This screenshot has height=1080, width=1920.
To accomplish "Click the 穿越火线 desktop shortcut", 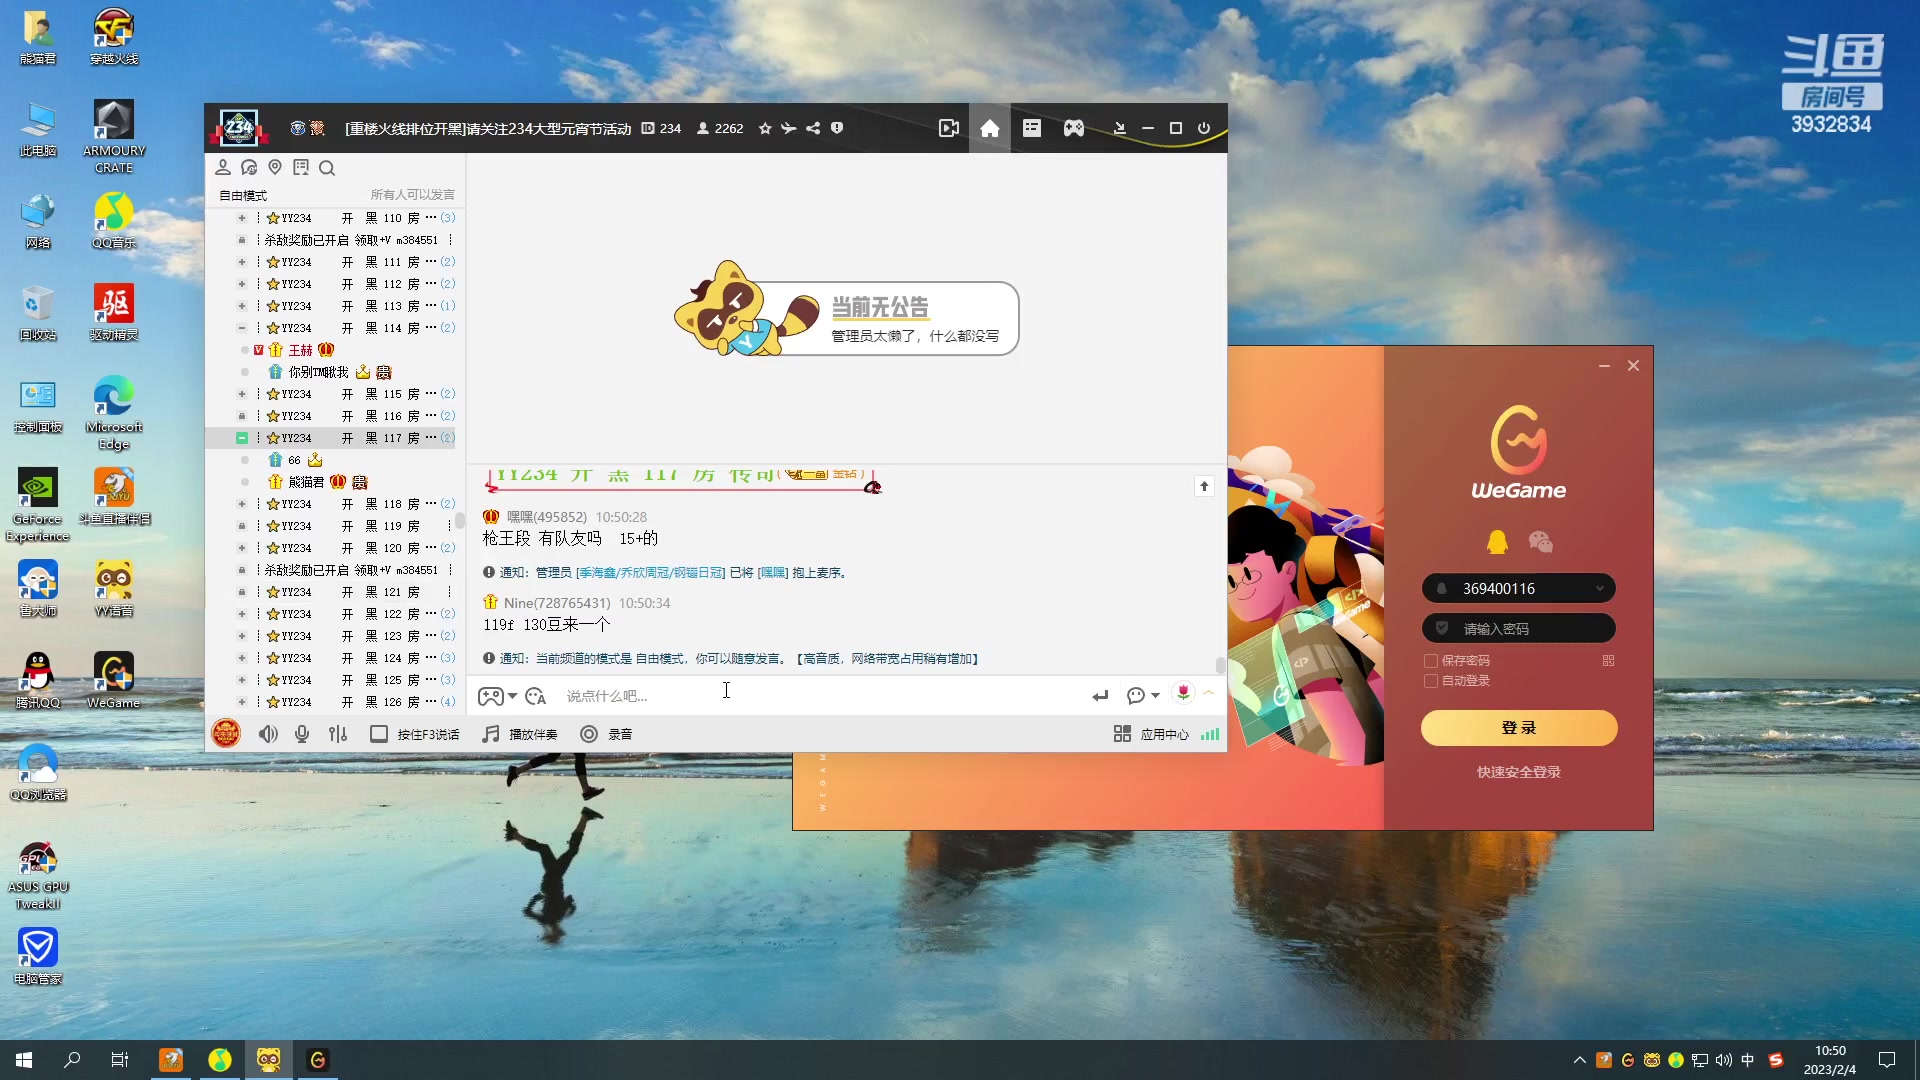I will pyautogui.click(x=114, y=36).
